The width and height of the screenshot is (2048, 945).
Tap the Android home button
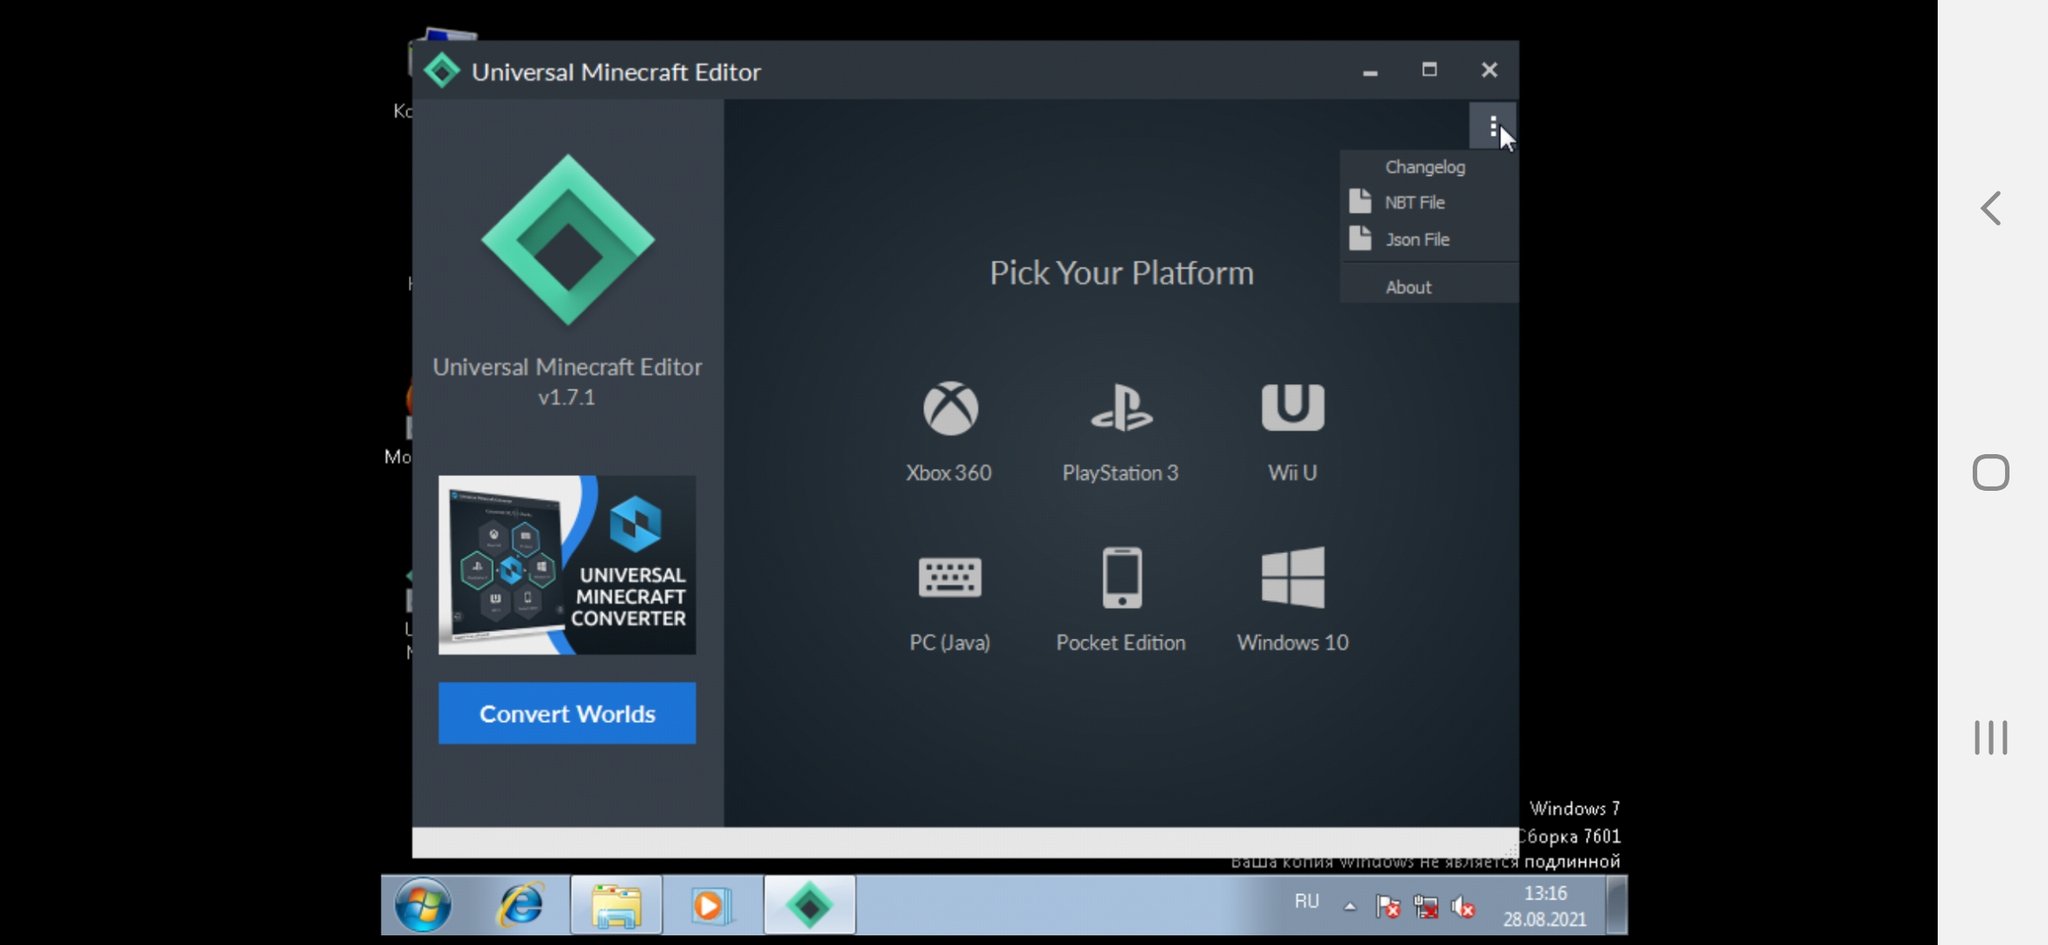tap(1991, 473)
